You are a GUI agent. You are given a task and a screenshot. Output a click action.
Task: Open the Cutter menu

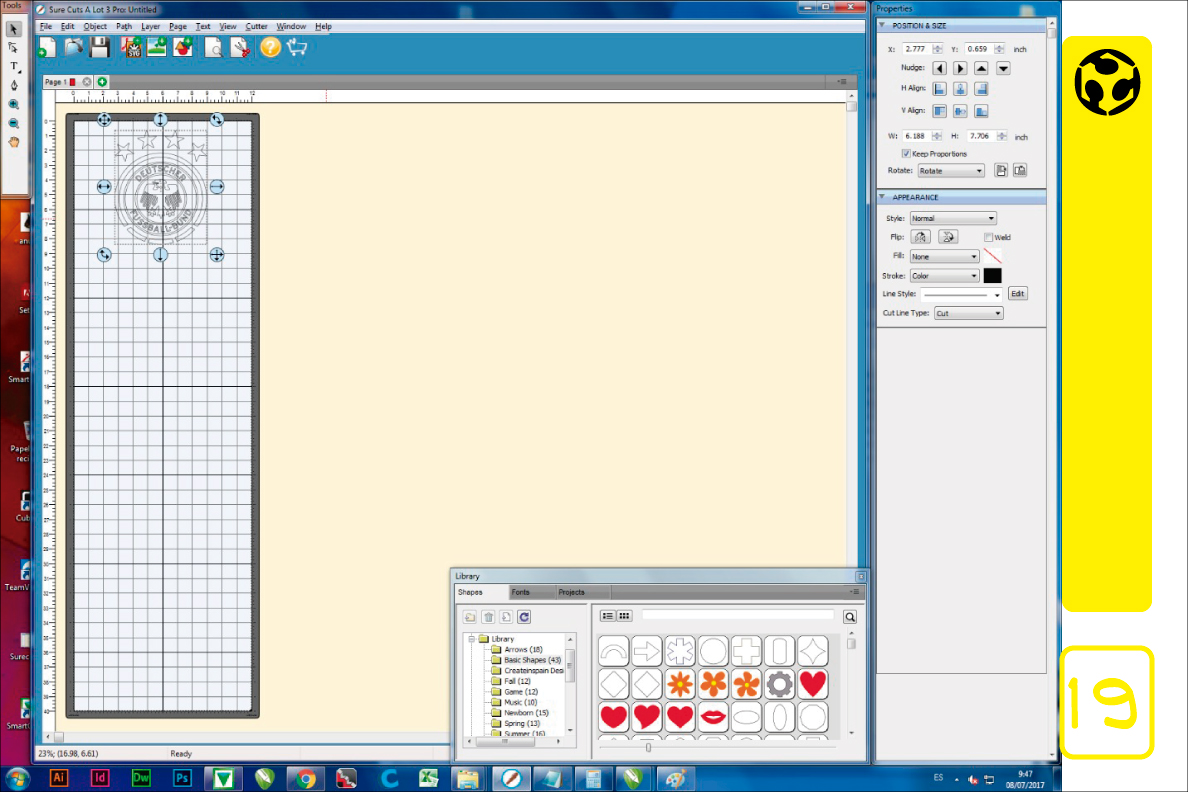[256, 27]
